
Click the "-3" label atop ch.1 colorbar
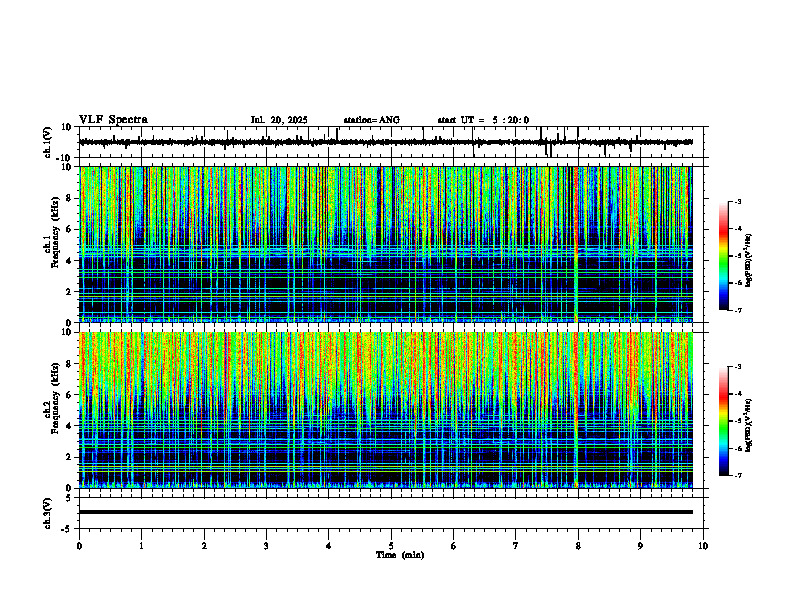[x=738, y=201]
